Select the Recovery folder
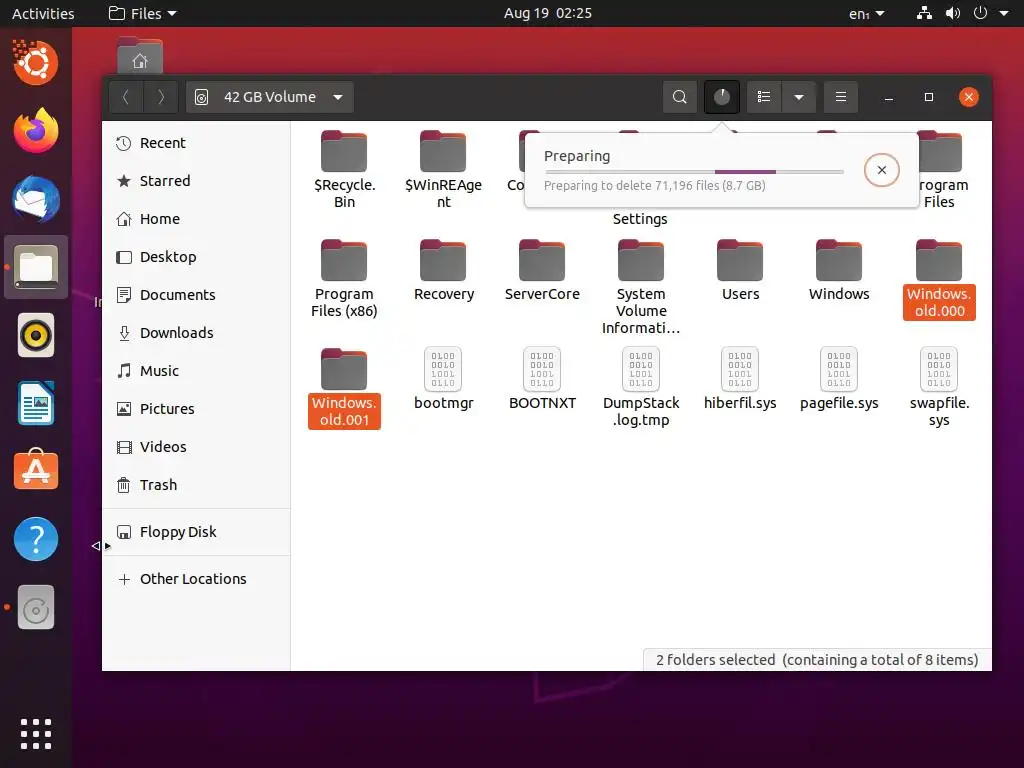The image size is (1024, 768). pyautogui.click(x=443, y=271)
